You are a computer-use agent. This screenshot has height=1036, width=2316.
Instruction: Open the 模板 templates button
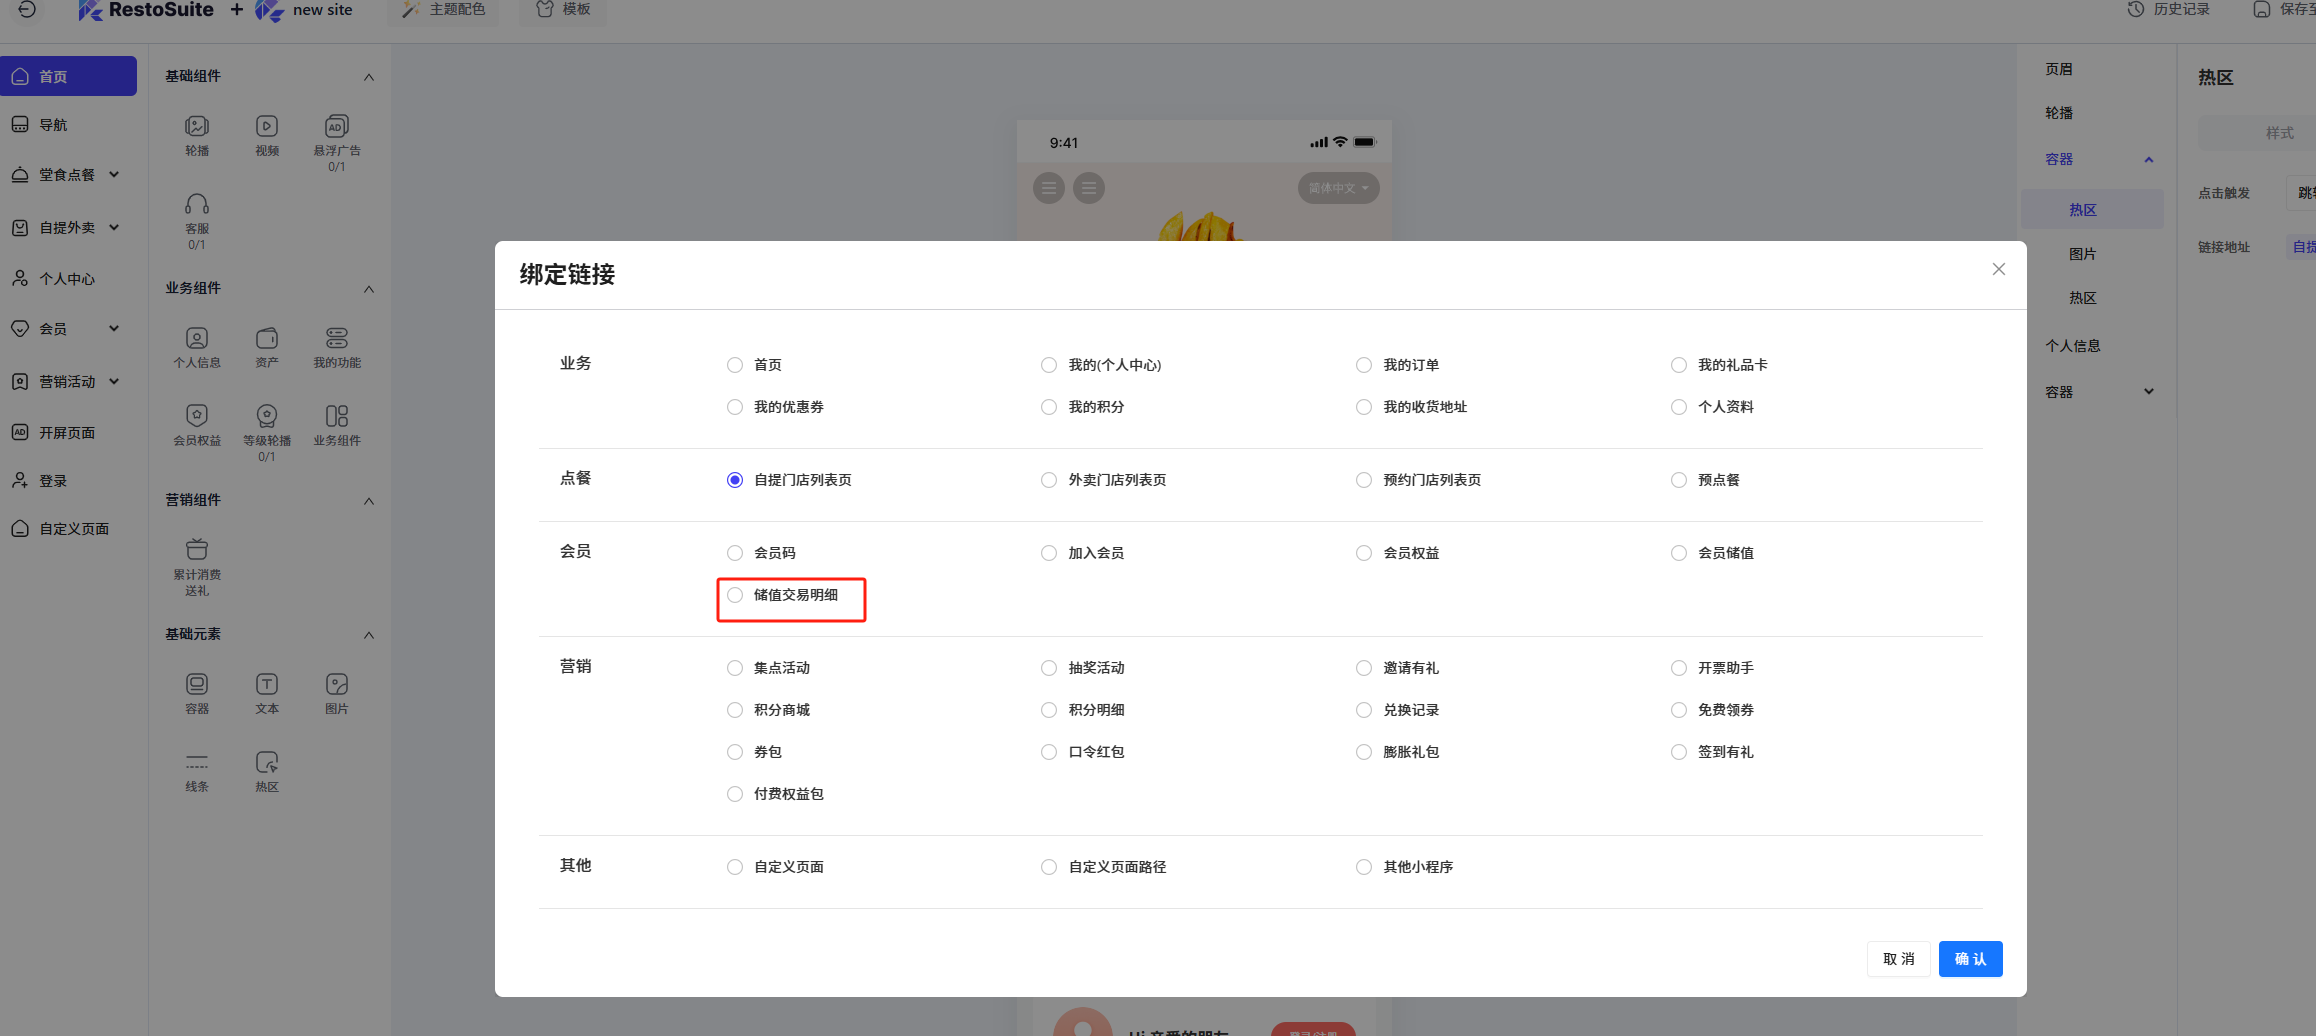click(563, 10)
